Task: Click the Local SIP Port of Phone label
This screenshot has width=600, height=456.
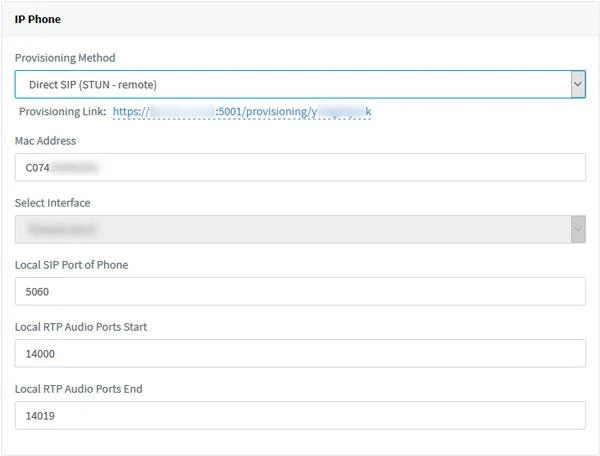Action: 71,265
